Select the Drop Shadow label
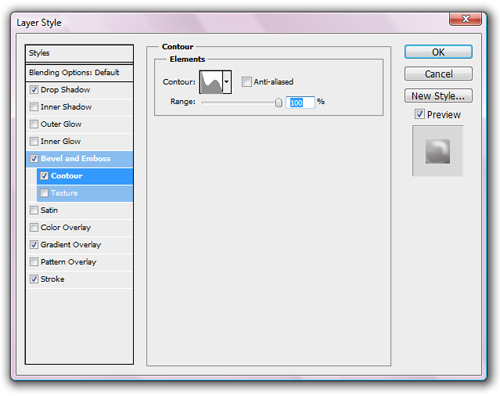The height and width of the screenshot is (396, 500). point(65,90)
